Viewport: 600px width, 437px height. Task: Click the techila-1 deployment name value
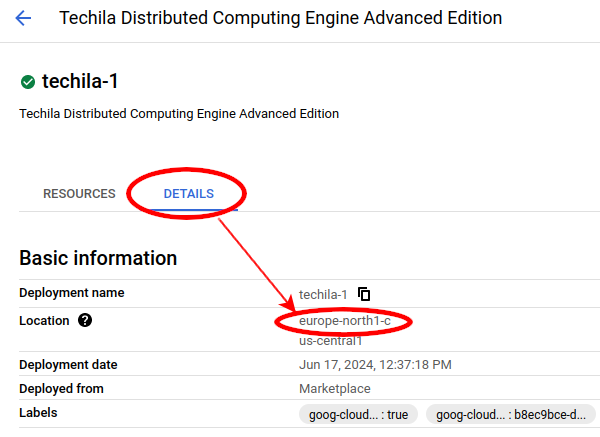click(x=323, y=294)
